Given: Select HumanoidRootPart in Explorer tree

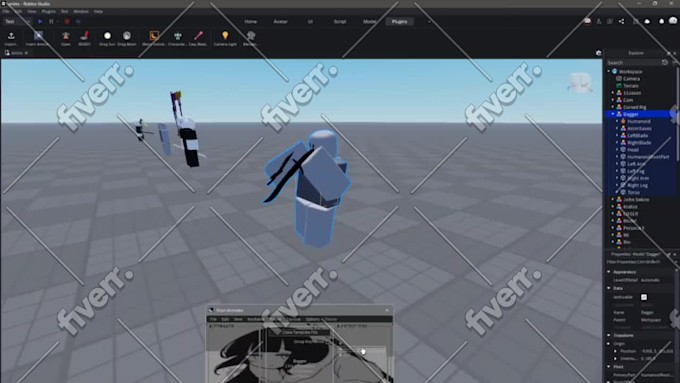Looking at the screenshot, I should pyautogui.click(x=648, y=157).
